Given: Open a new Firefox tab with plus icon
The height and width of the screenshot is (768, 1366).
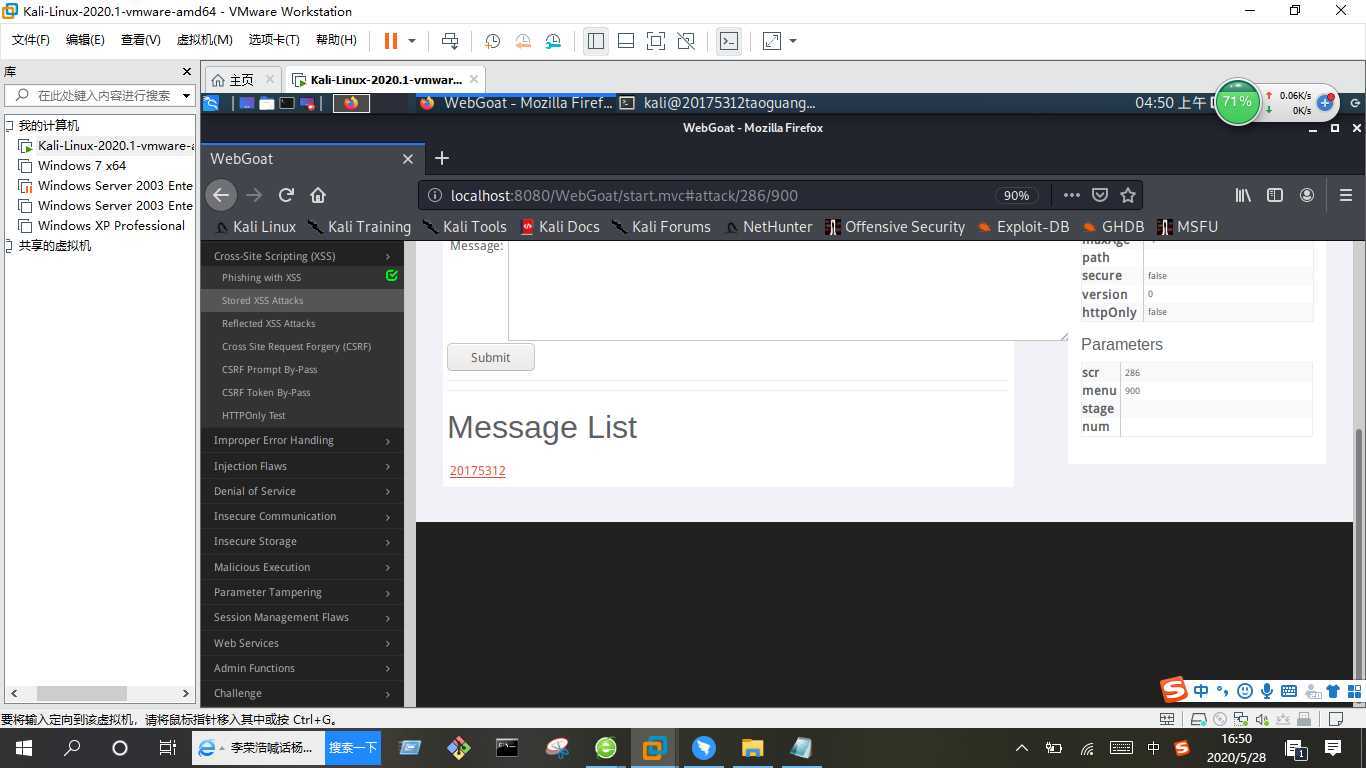Looking at the screenshot, I should [x=442, y=158].
